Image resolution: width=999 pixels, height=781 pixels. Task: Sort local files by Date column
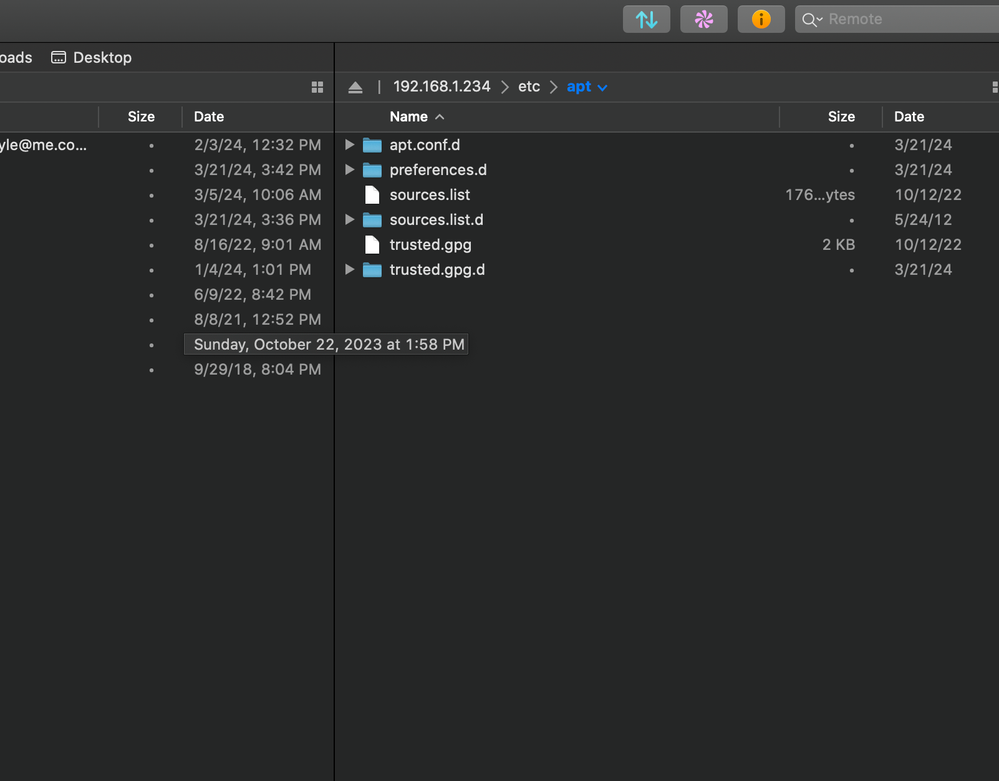tap(209, 117)
